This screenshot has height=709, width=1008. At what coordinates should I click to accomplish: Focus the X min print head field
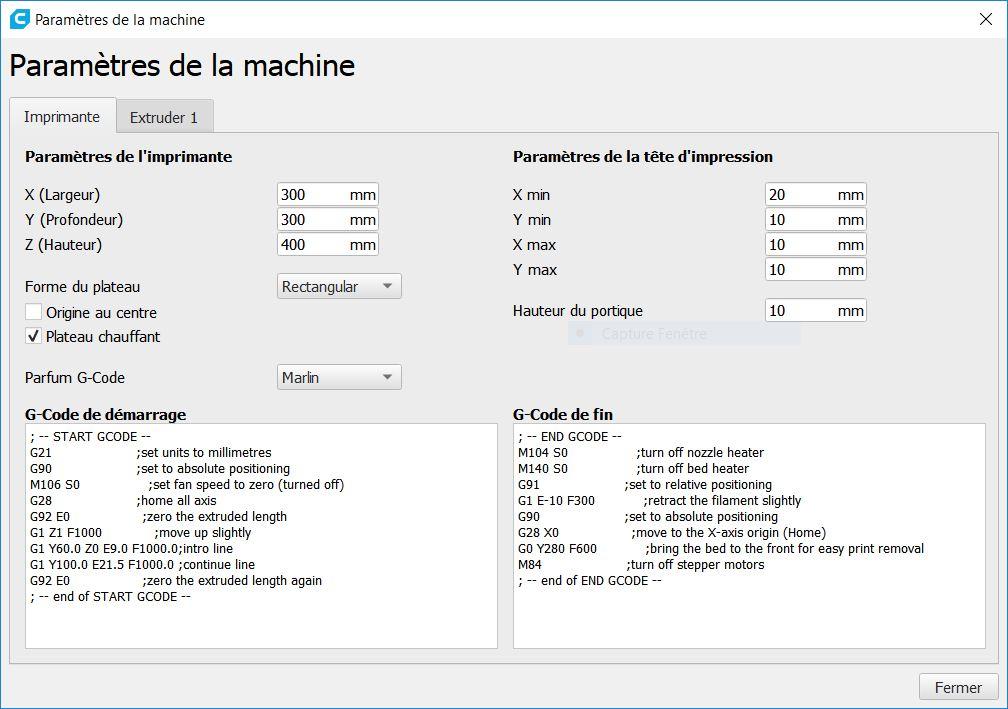click(816, 195)
